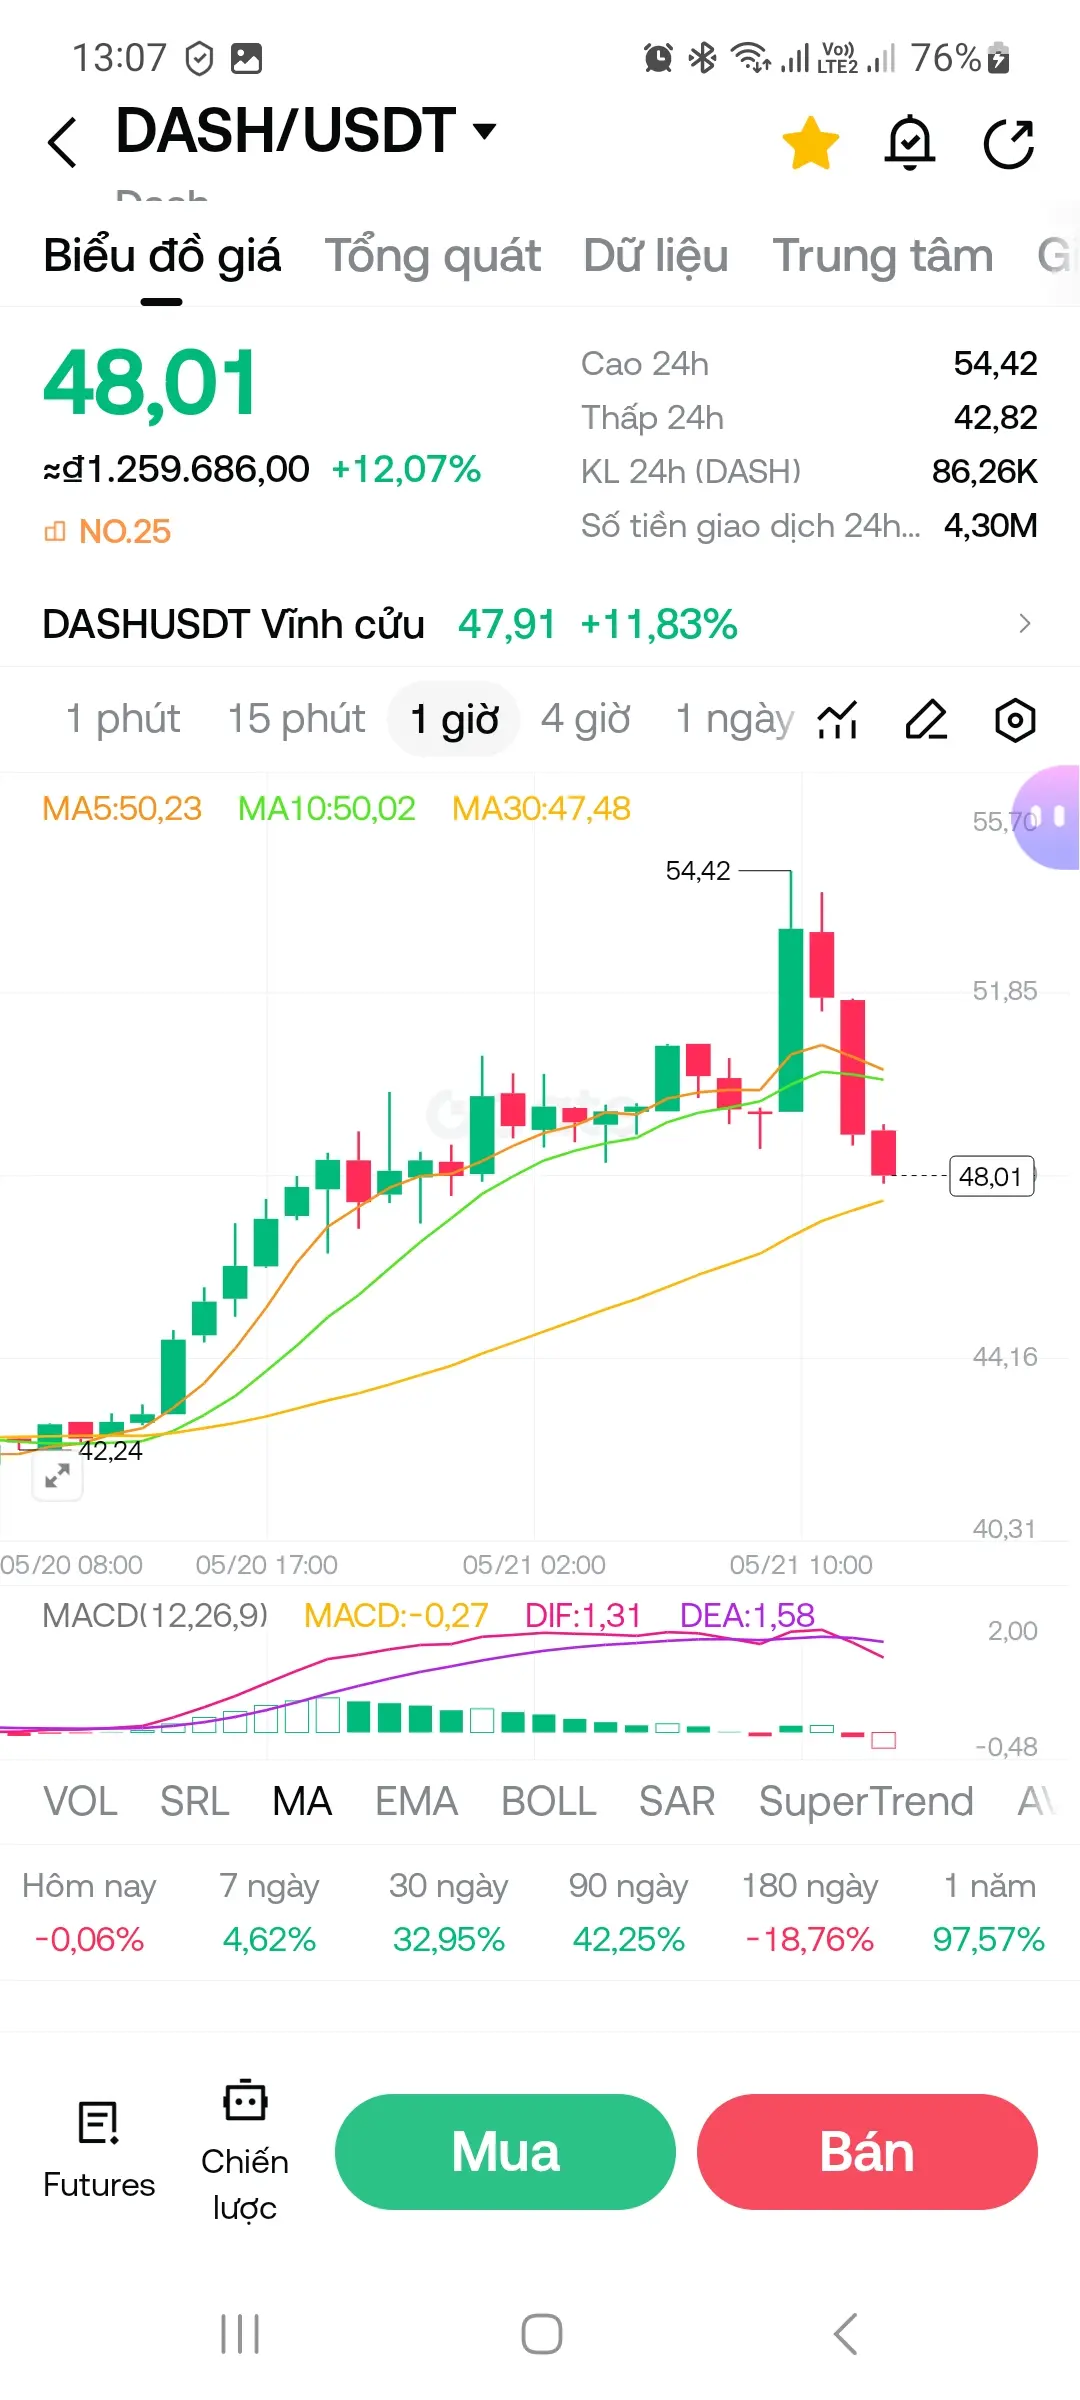Screen dimensions: 1080x2400
Task: Open the Dữ liệu tab
Action: pos(656,256)
